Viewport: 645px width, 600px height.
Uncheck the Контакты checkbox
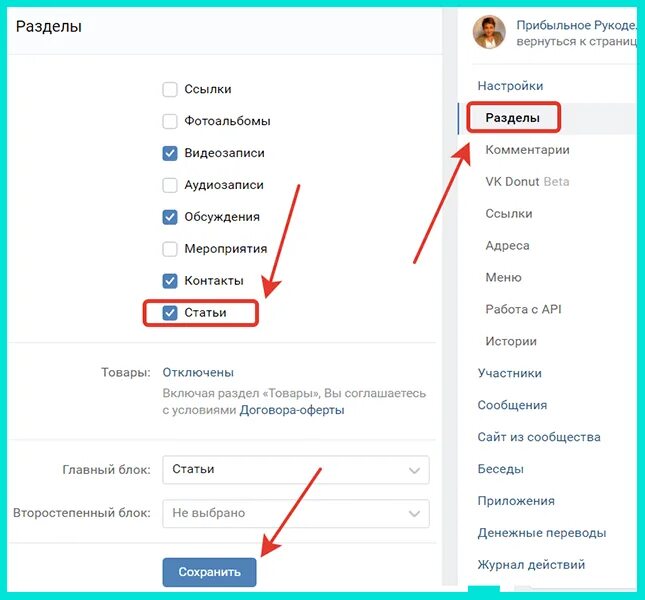170,281
